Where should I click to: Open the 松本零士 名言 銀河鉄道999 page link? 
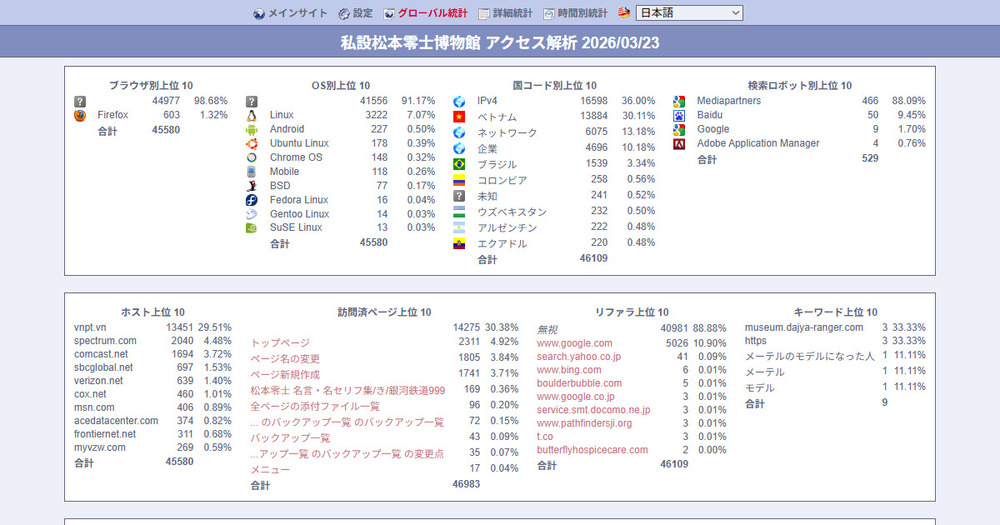coord(348,390)
